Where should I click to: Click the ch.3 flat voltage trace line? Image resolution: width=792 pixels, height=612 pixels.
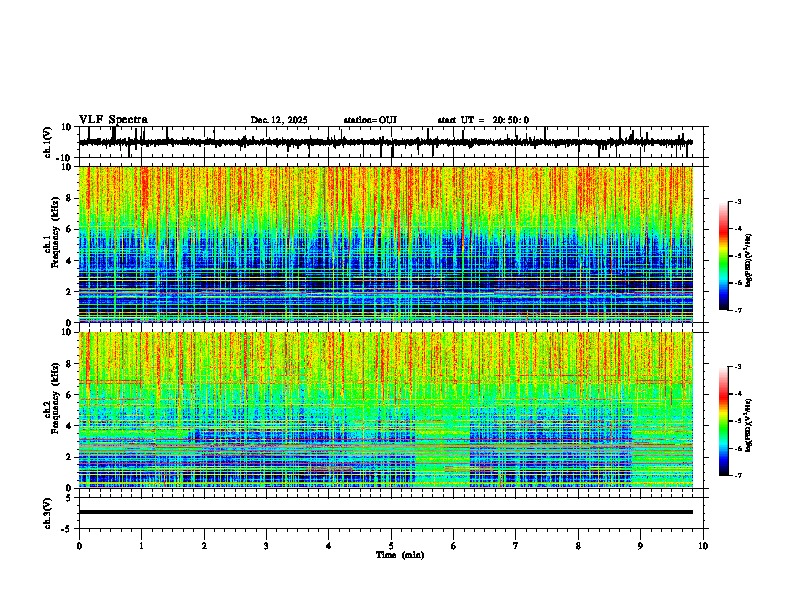click(x=386, y=512)
